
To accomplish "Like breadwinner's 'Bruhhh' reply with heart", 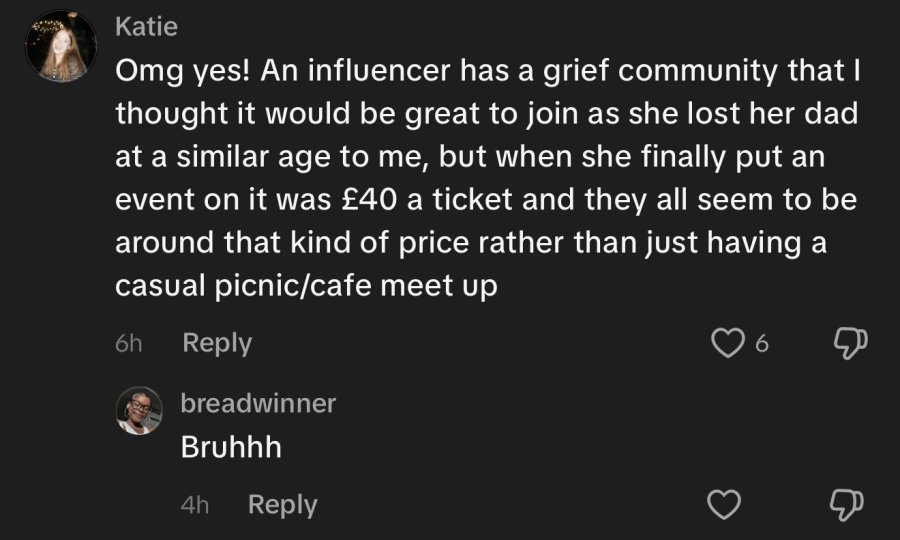I will (724, 504).
